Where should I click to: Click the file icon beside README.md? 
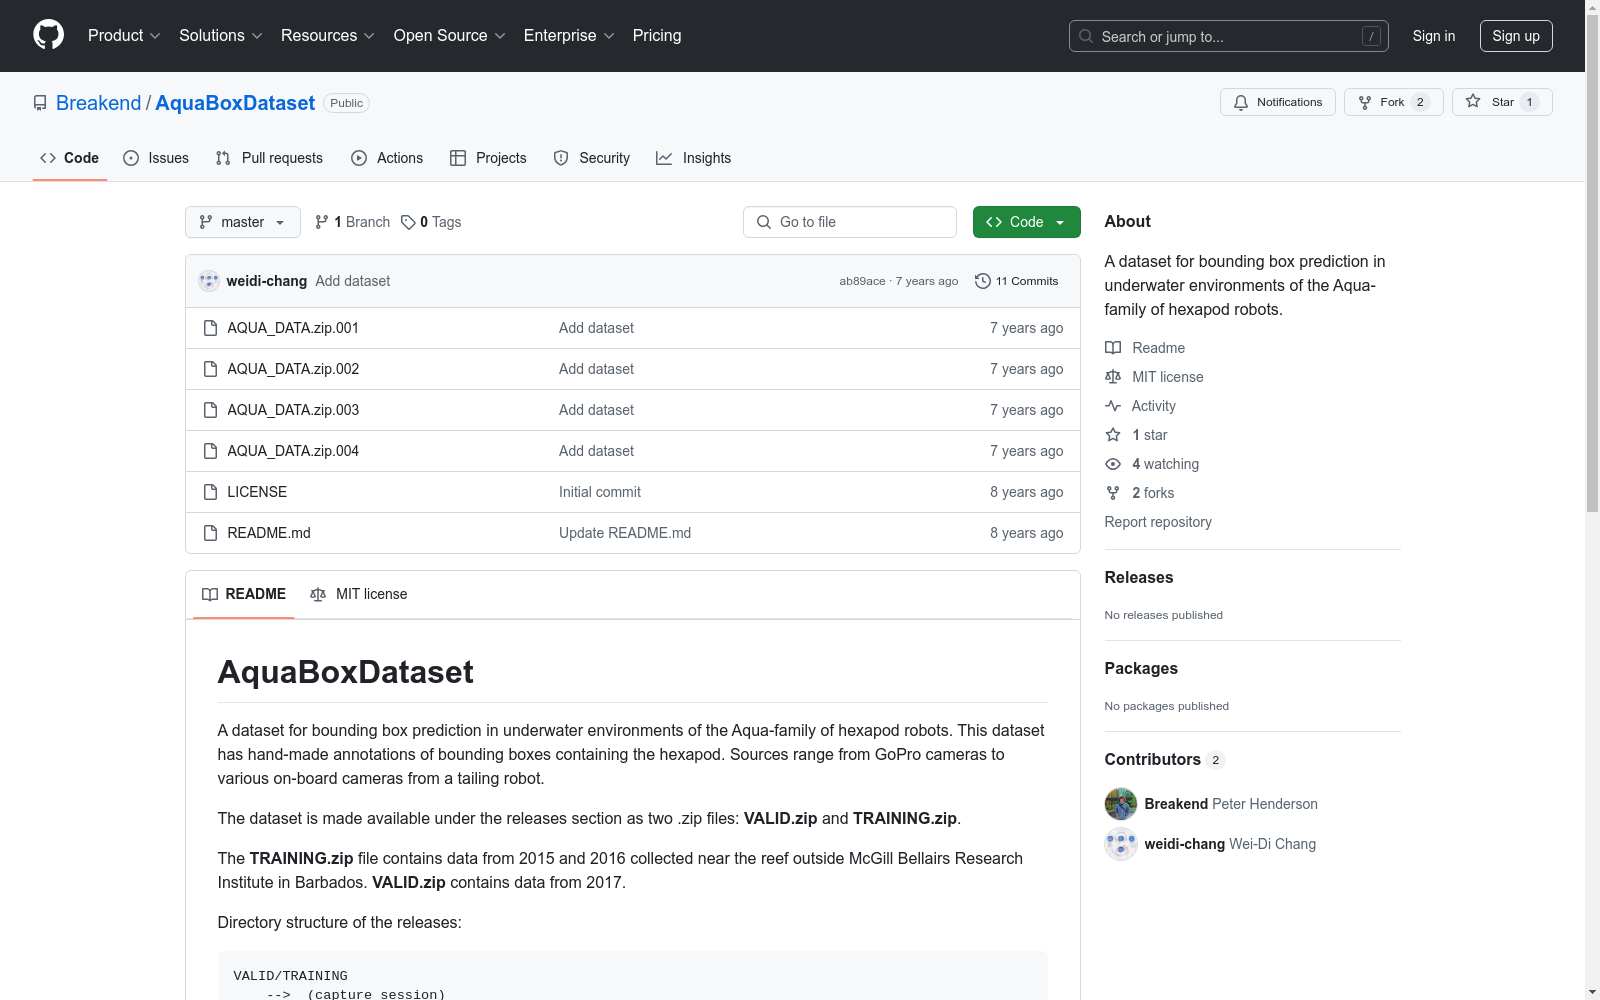coord(210,533)
